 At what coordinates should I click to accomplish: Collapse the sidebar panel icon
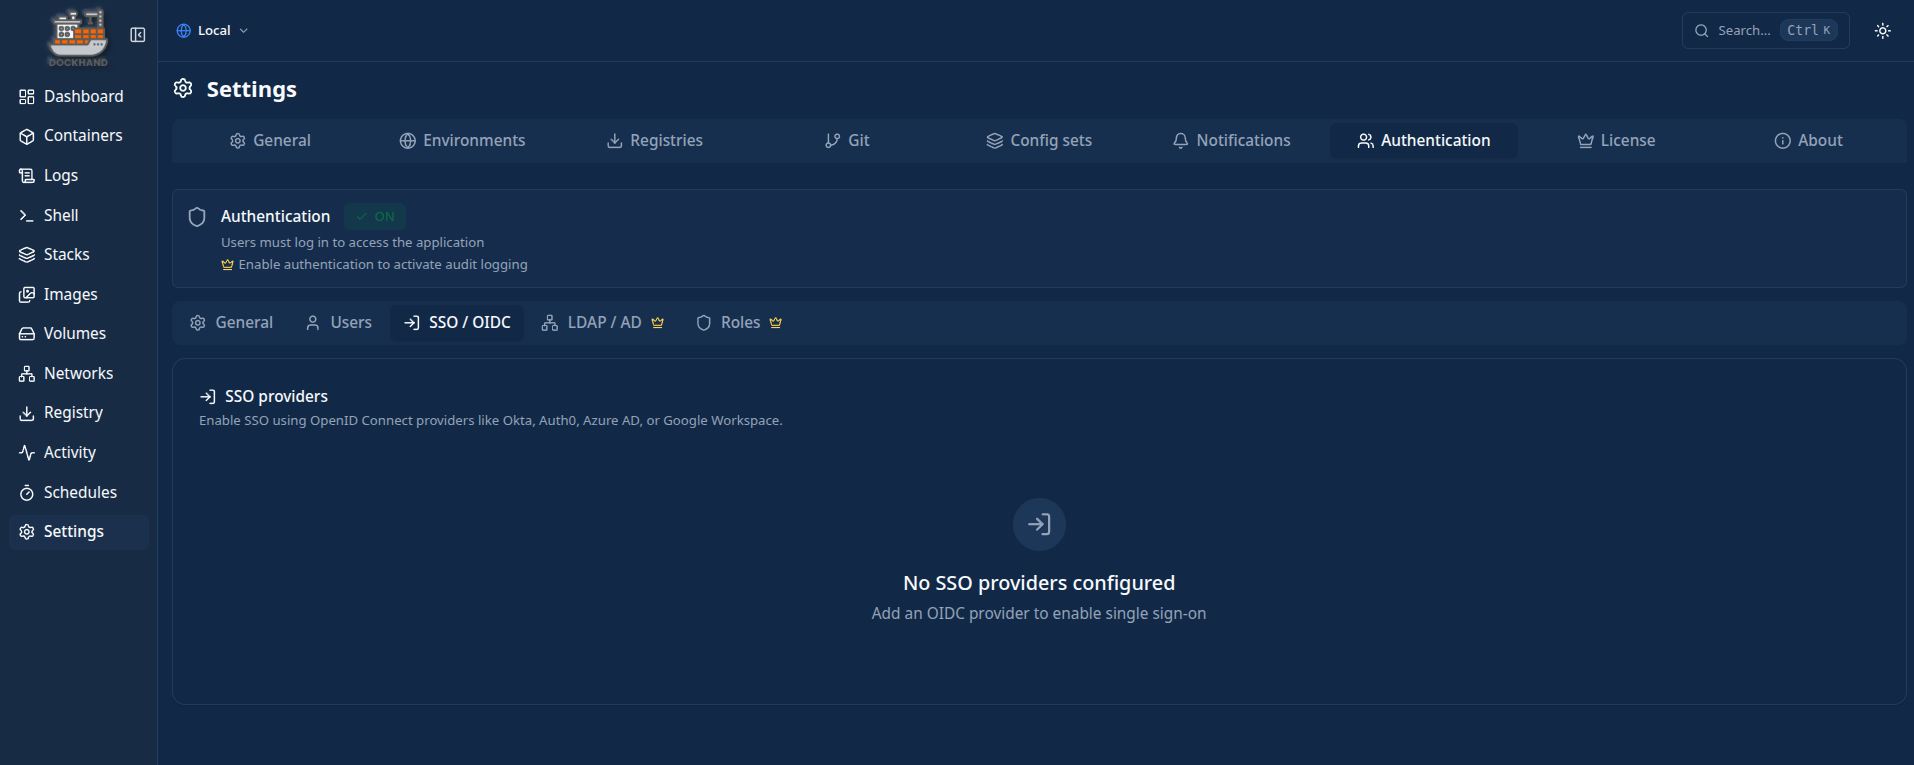tap(138, 35)
